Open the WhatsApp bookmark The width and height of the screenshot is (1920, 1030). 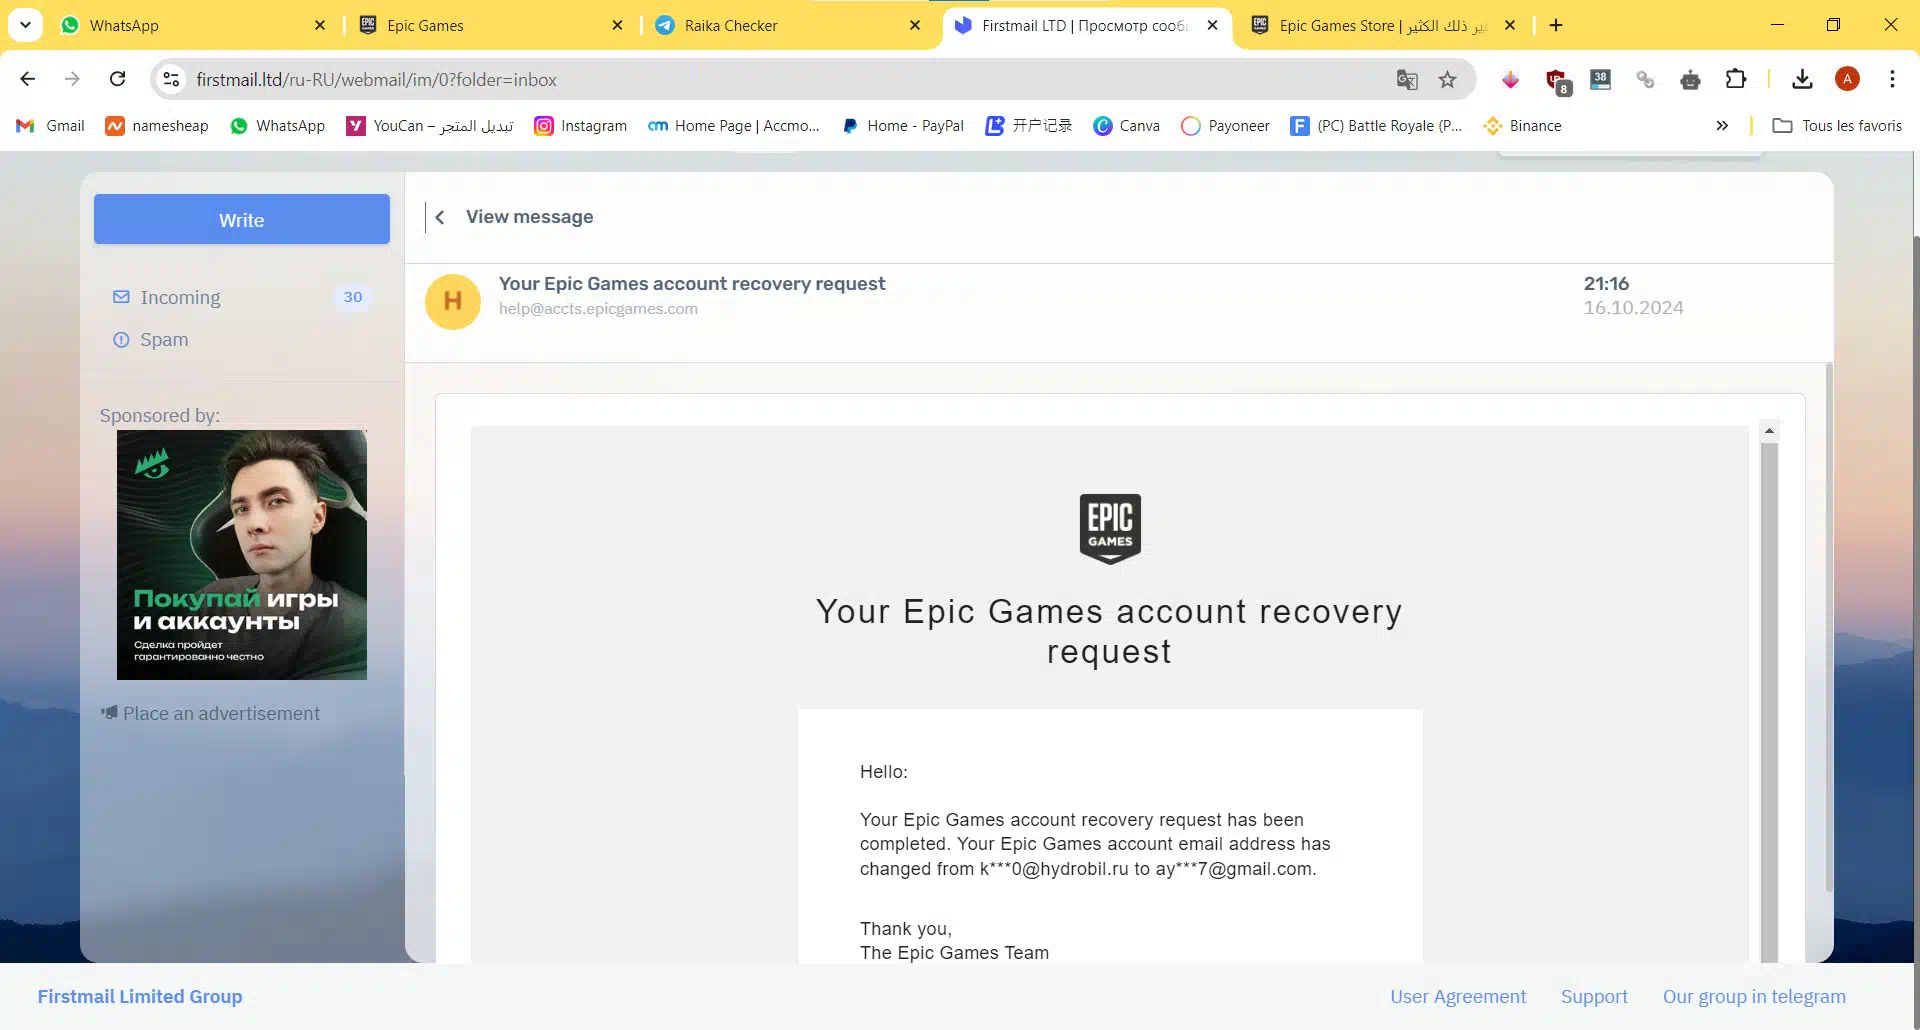277,125
